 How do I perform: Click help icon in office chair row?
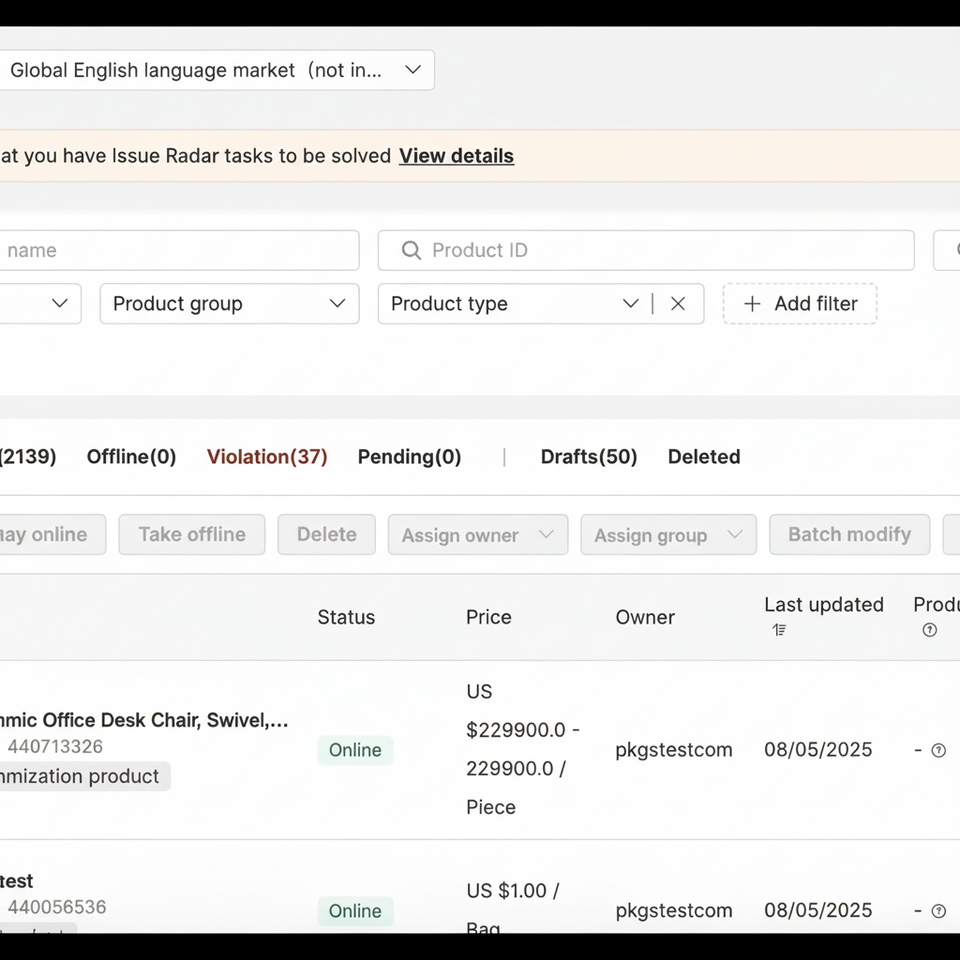coord(938,750)
